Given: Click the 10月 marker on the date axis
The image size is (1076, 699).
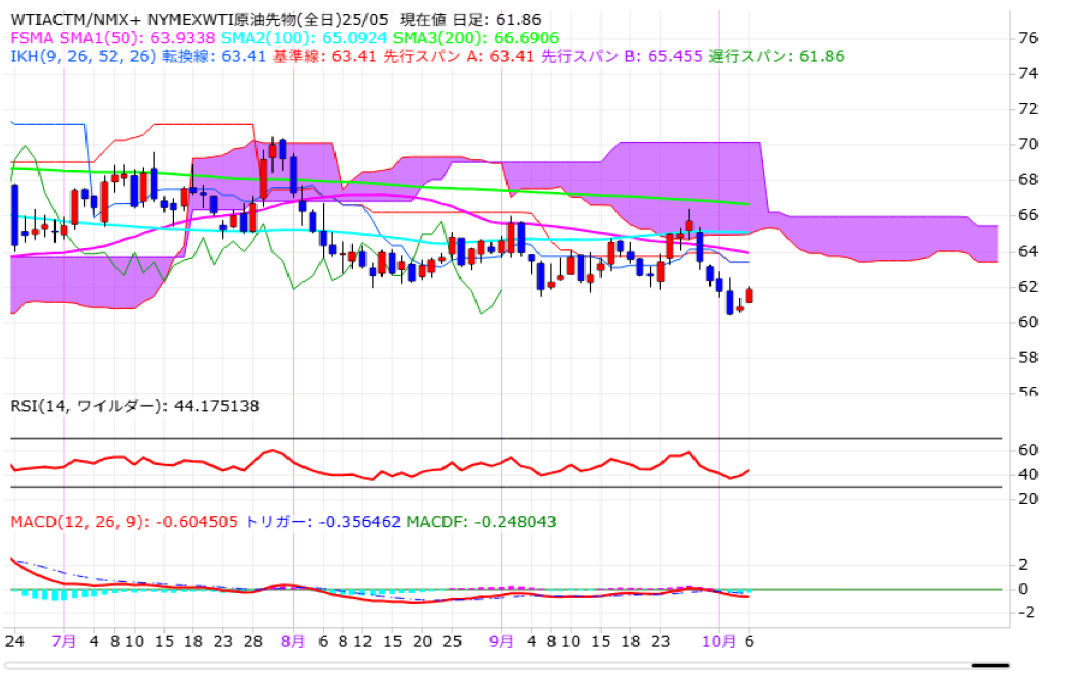Looking at the screenshot, I should click(x=719, y=640).
